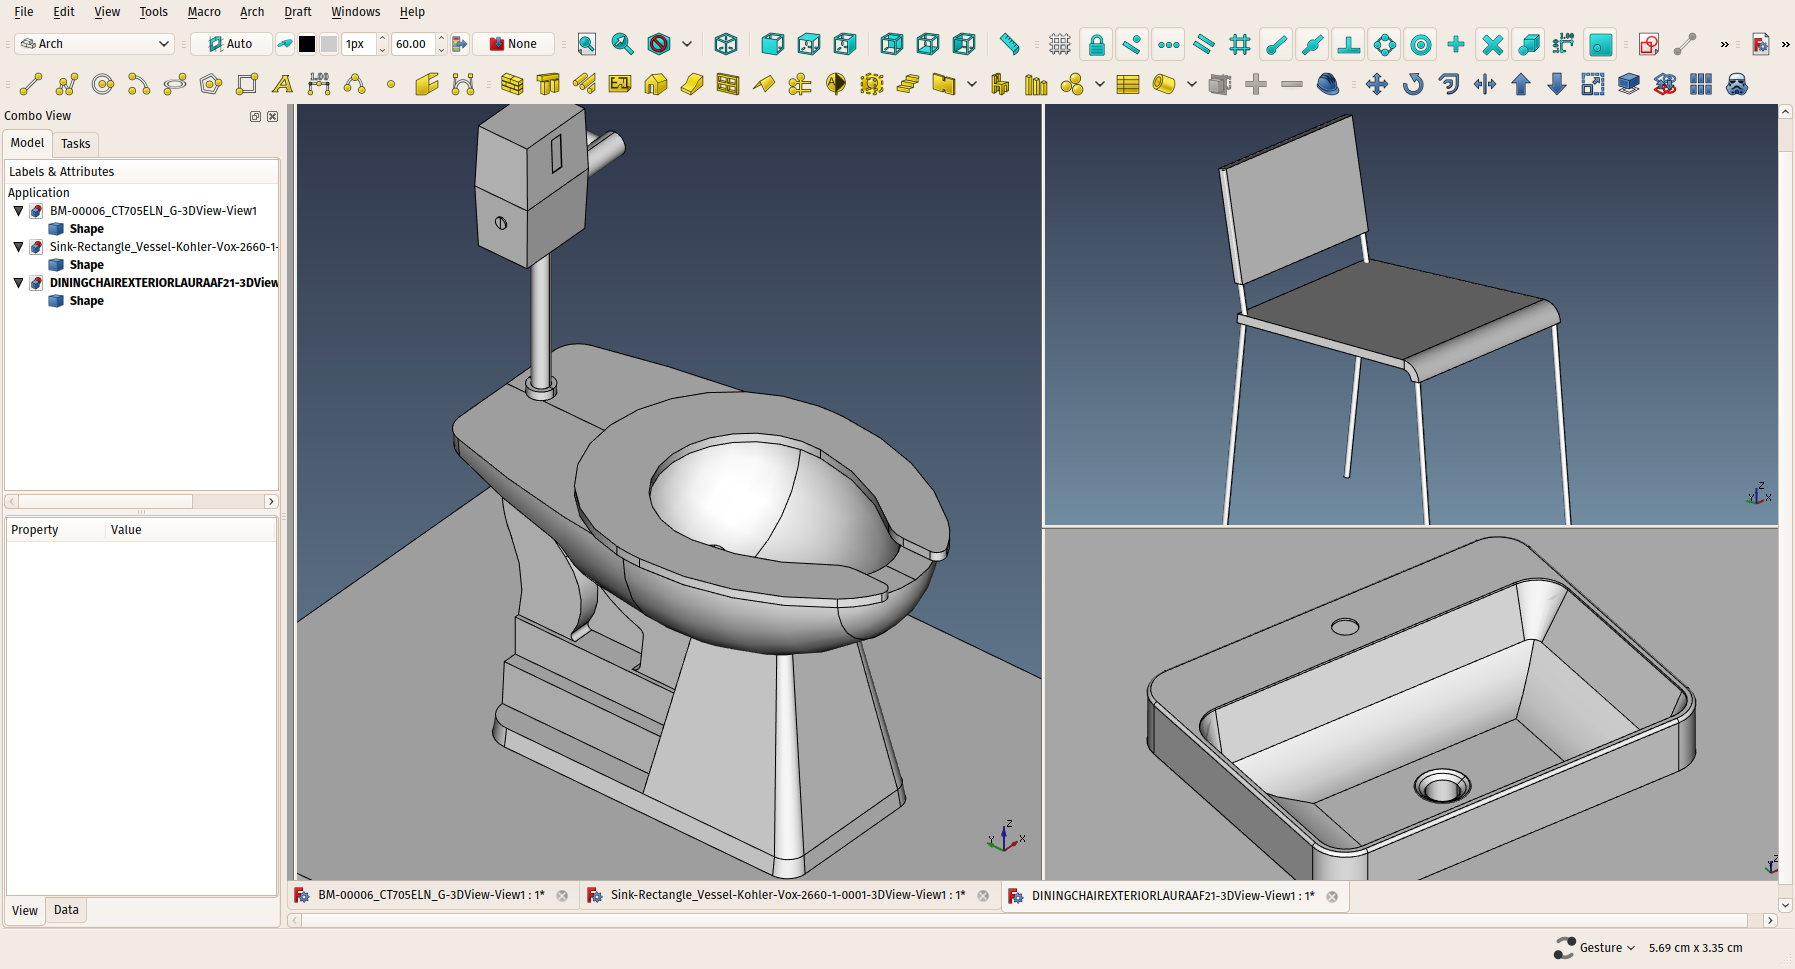Select the Draft Circle tool
1795x969 pixels.
[103, 84]
